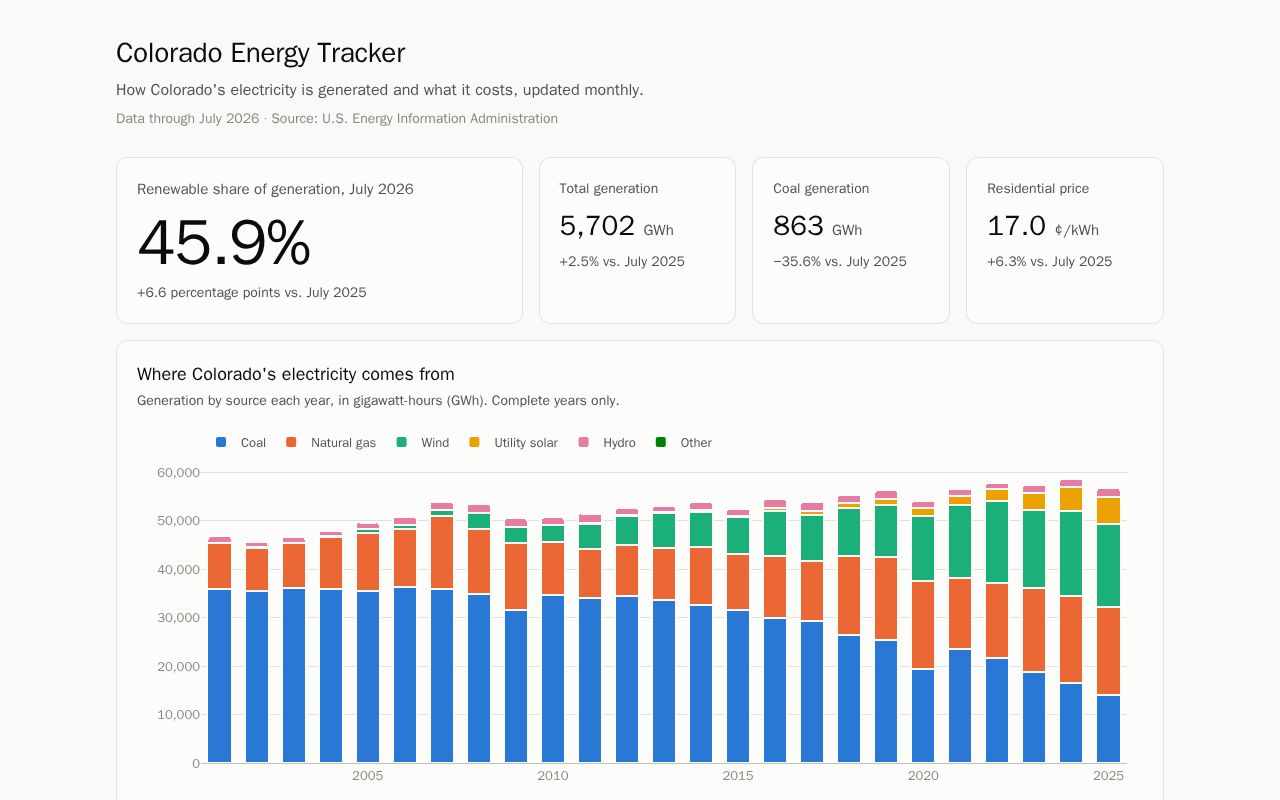Click the data source line mentioning EIA
1280x800 pixels.
coord(337,119)
